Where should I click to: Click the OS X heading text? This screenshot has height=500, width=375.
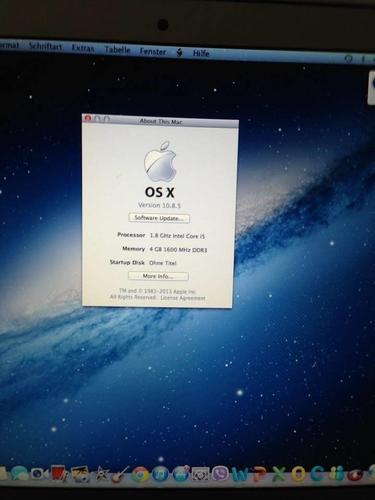160,192
